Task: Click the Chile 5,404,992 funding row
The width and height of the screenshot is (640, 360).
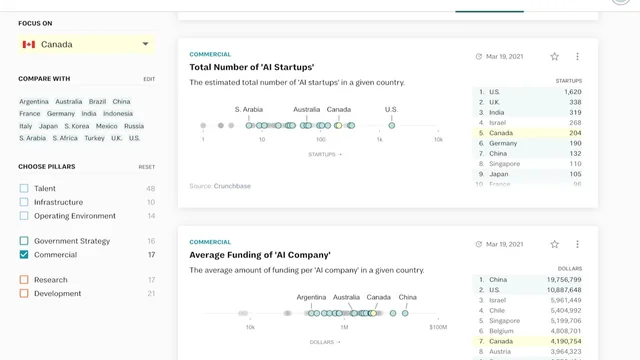Action: pyautogui.click(x=528, y=310)
